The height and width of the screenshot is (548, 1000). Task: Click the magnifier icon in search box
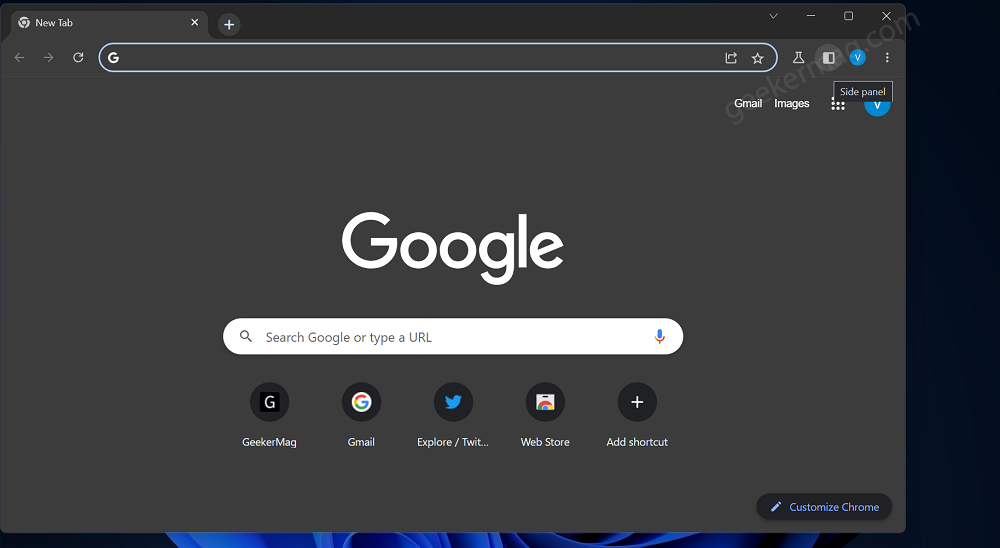coord(246,336)
